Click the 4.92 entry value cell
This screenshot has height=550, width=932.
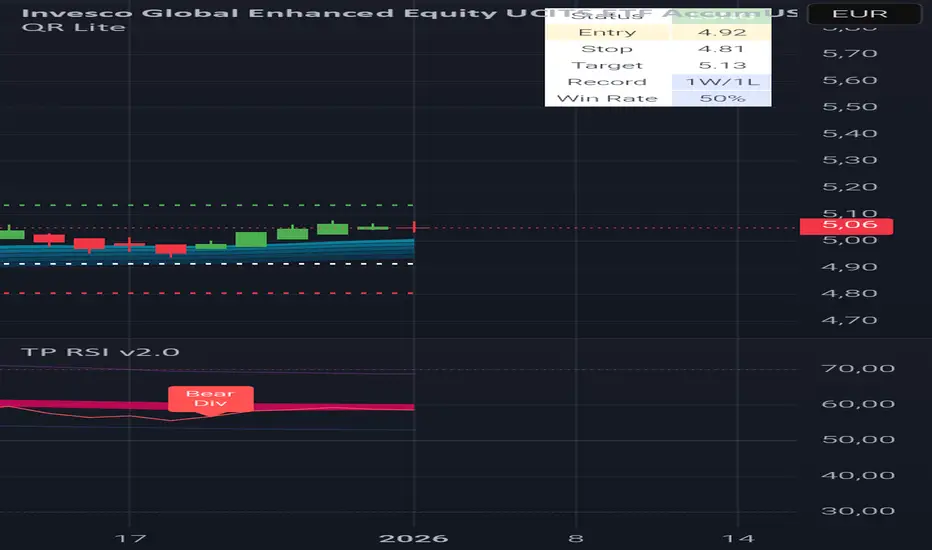(722, 33)
